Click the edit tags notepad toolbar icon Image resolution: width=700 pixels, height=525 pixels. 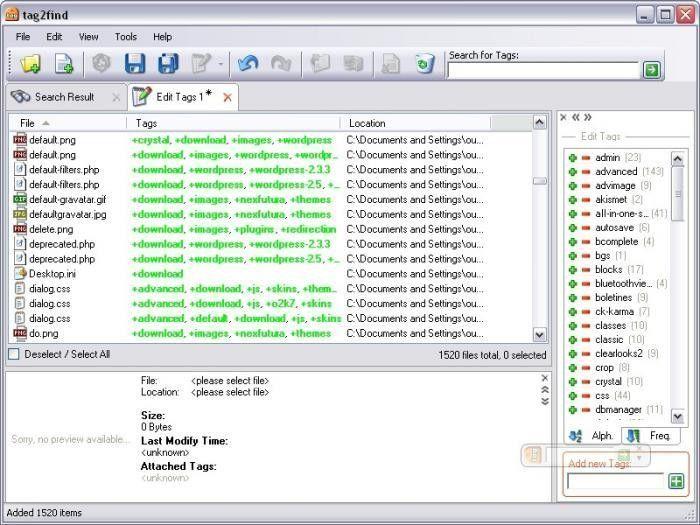(201, 63)
